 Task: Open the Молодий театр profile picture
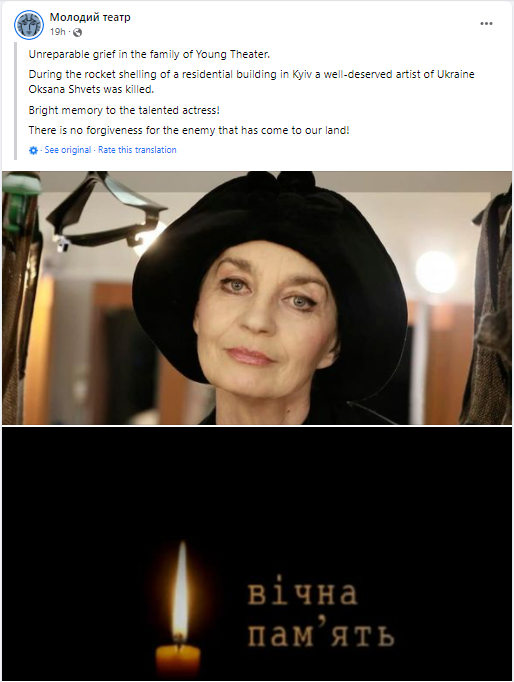pos(29,24)
